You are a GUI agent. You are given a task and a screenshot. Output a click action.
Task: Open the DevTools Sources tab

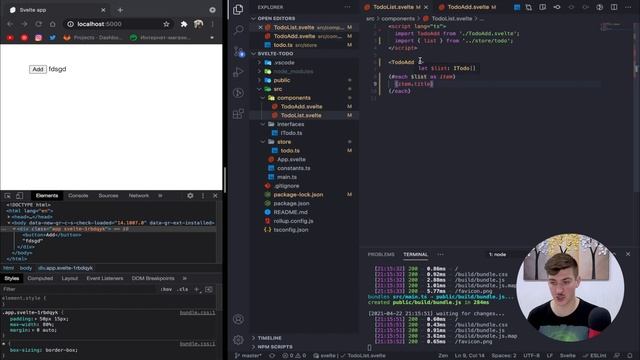[x=108, y=196]
